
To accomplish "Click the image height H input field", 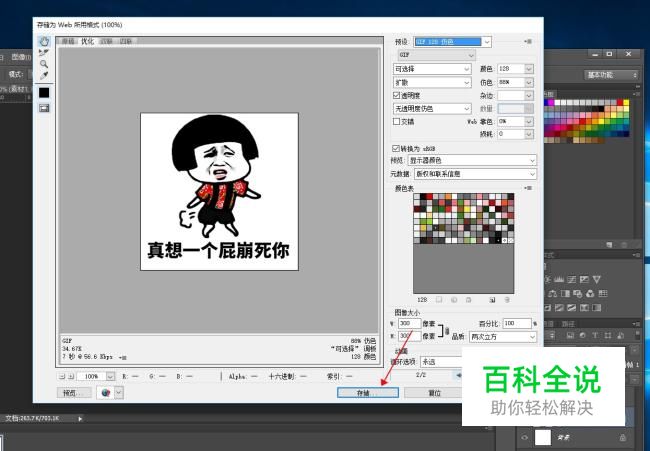I will pyautogui.click(x=409, y=336).
